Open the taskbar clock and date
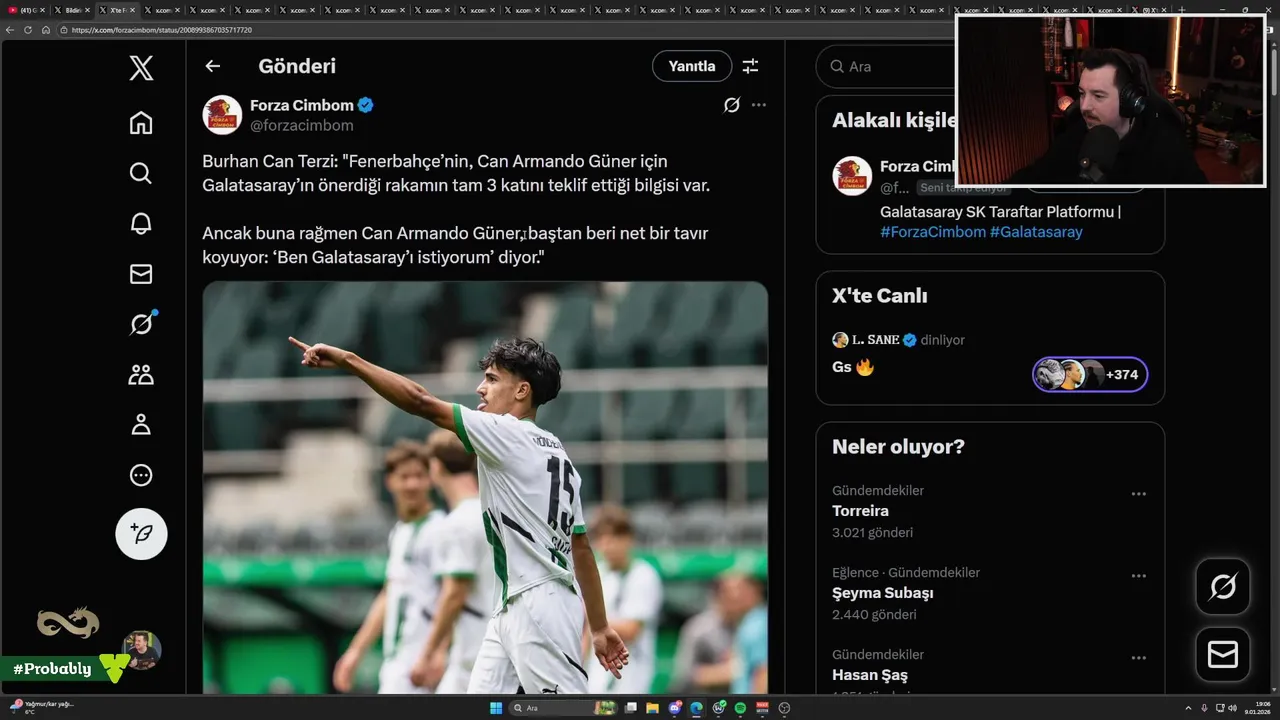 point(1258,707)
